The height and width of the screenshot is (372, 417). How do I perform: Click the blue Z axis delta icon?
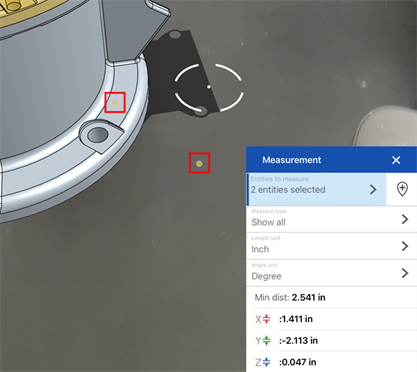(266, 362)
